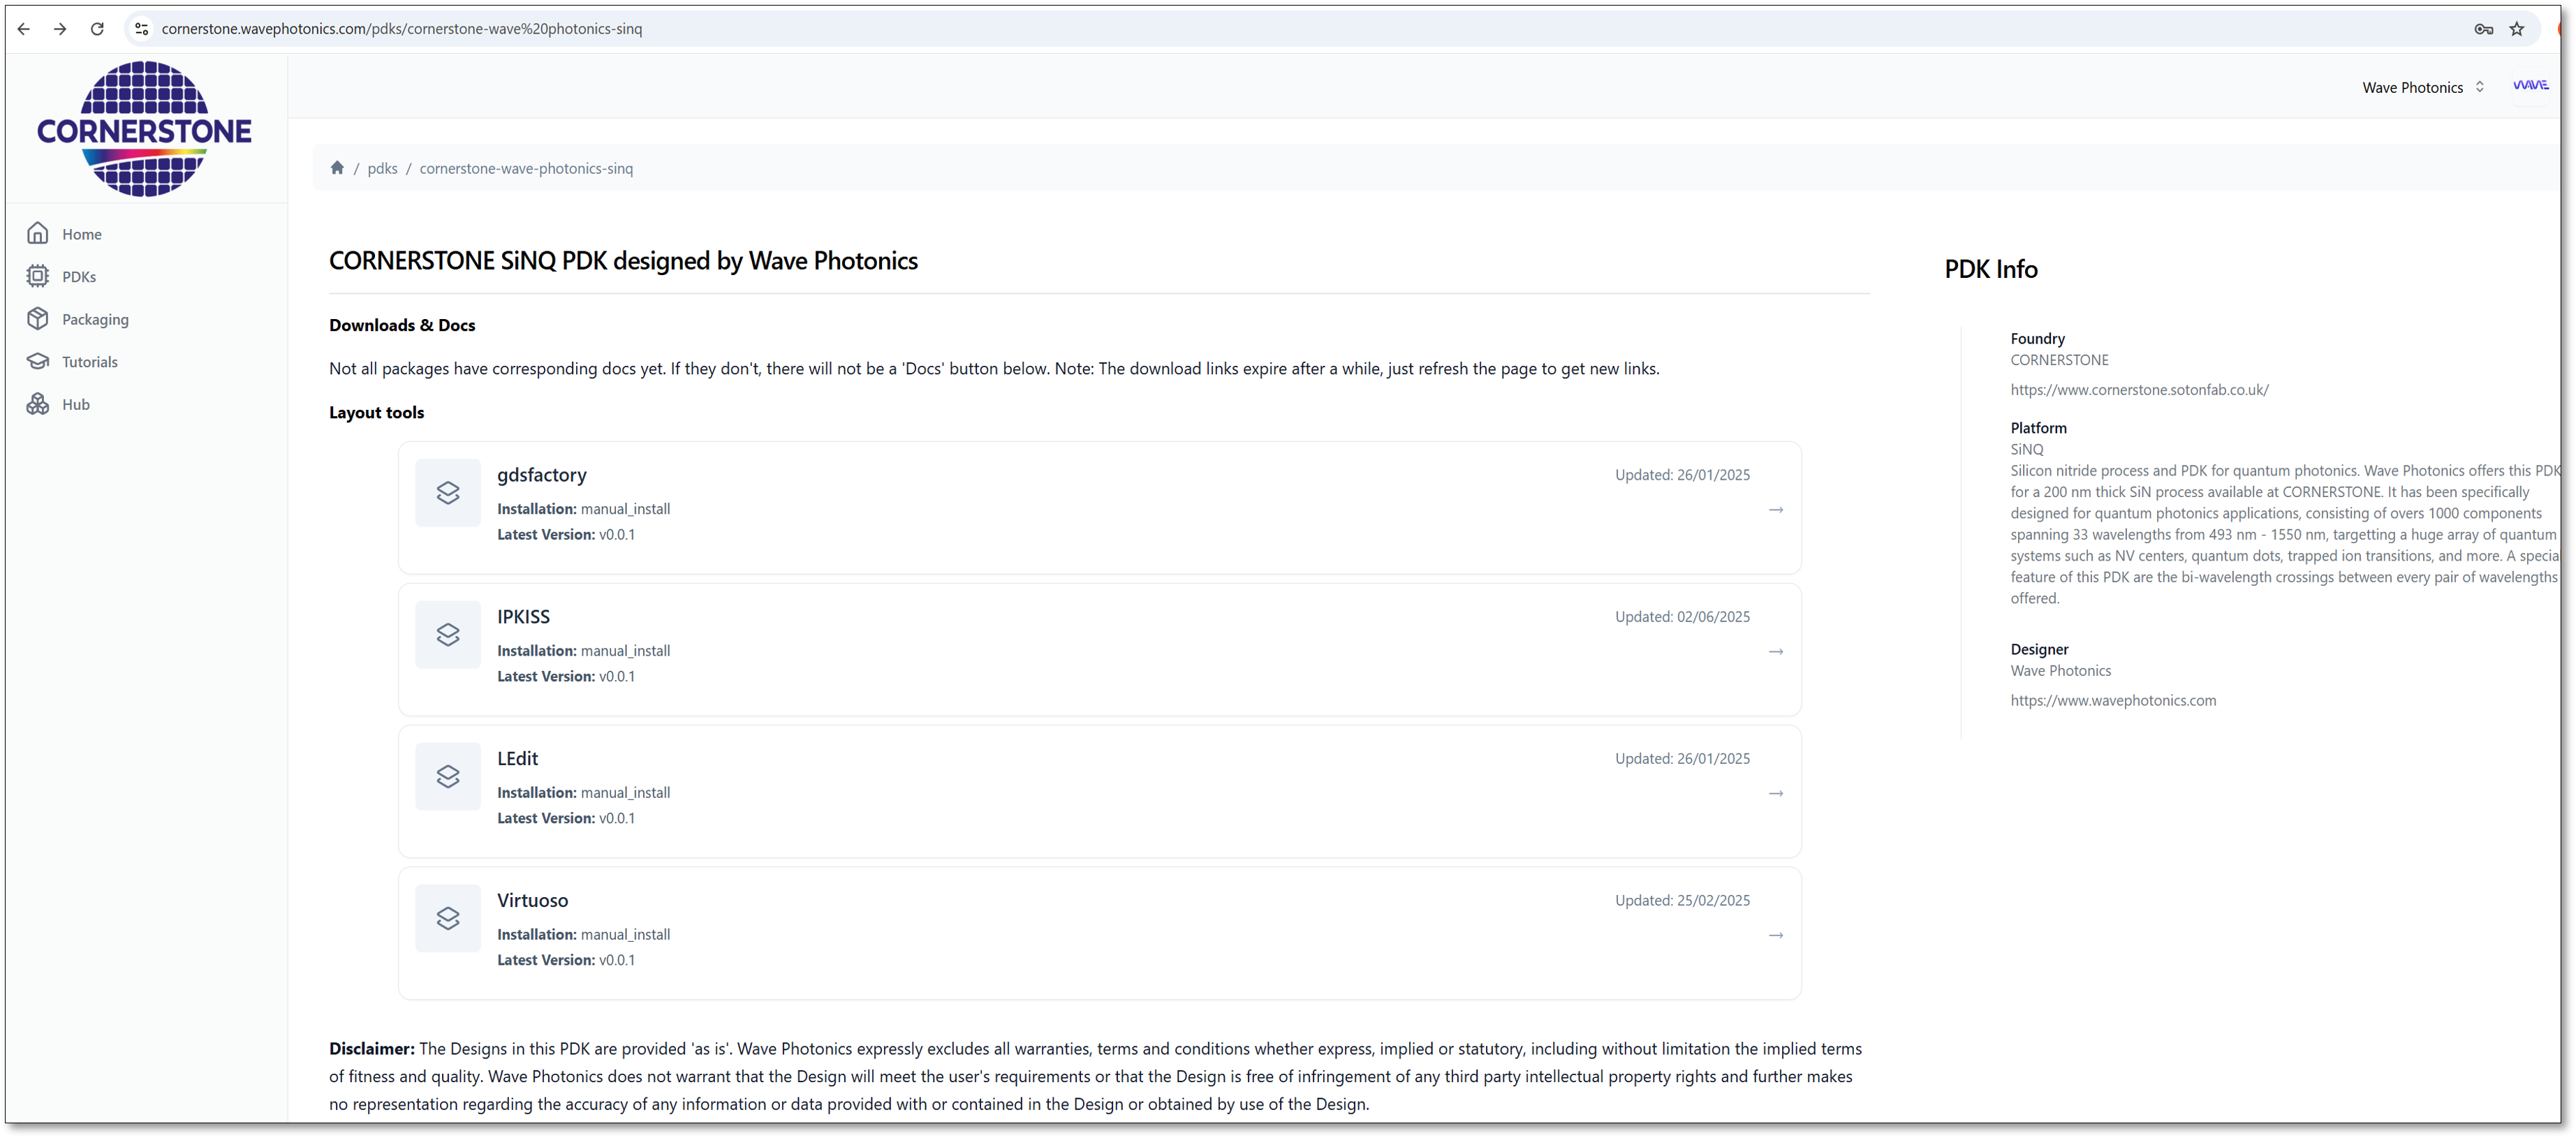The height and width of the screenshot is (1138, 2576).
Task: Click the 'Designer' label
Action: click(2039, 650)
